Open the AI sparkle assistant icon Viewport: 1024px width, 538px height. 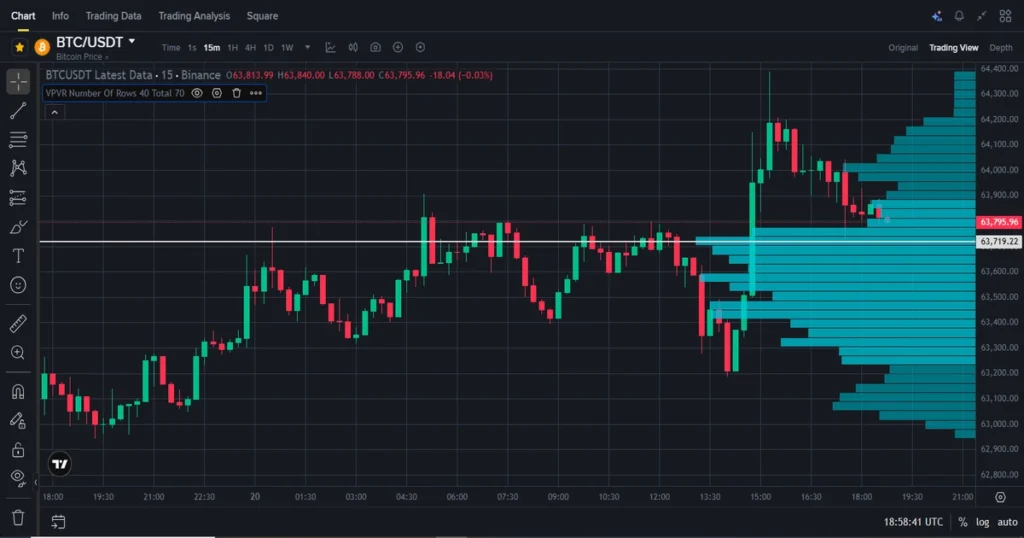coord(936,16)
